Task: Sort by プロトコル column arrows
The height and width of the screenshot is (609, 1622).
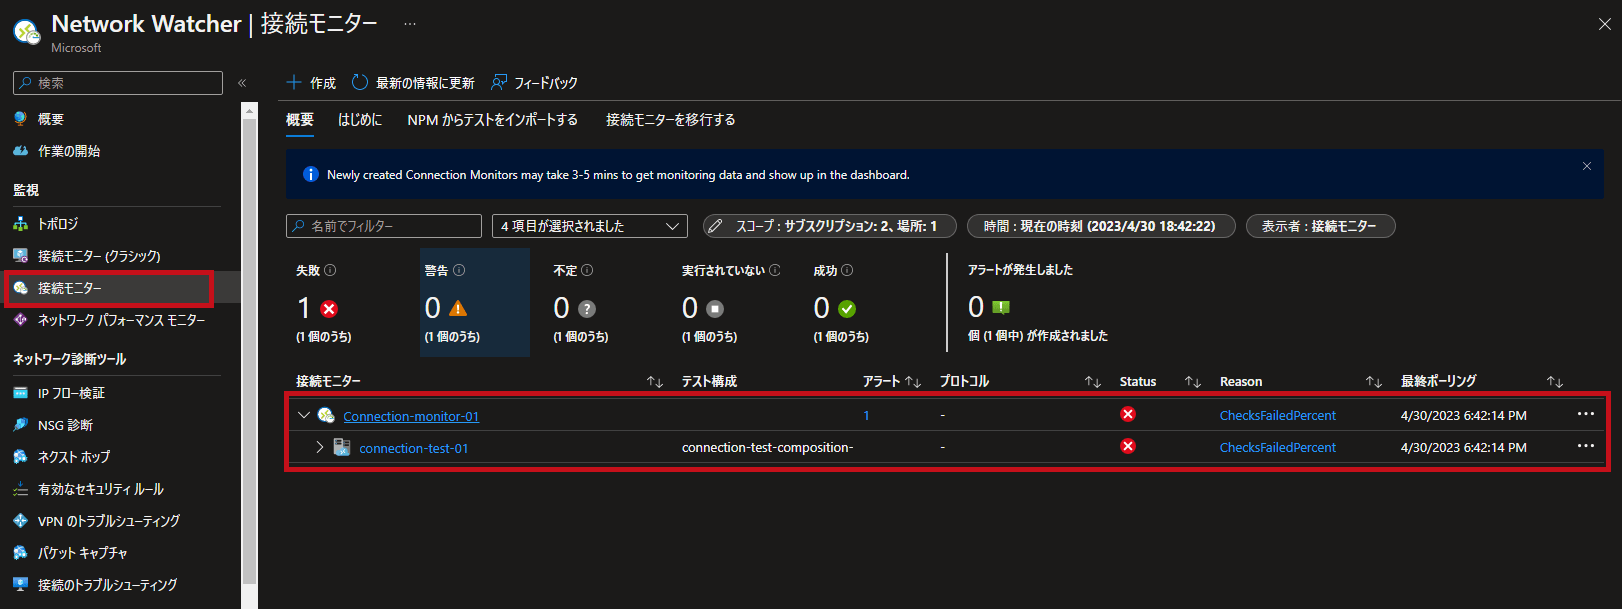Action: coord(1093,382)
